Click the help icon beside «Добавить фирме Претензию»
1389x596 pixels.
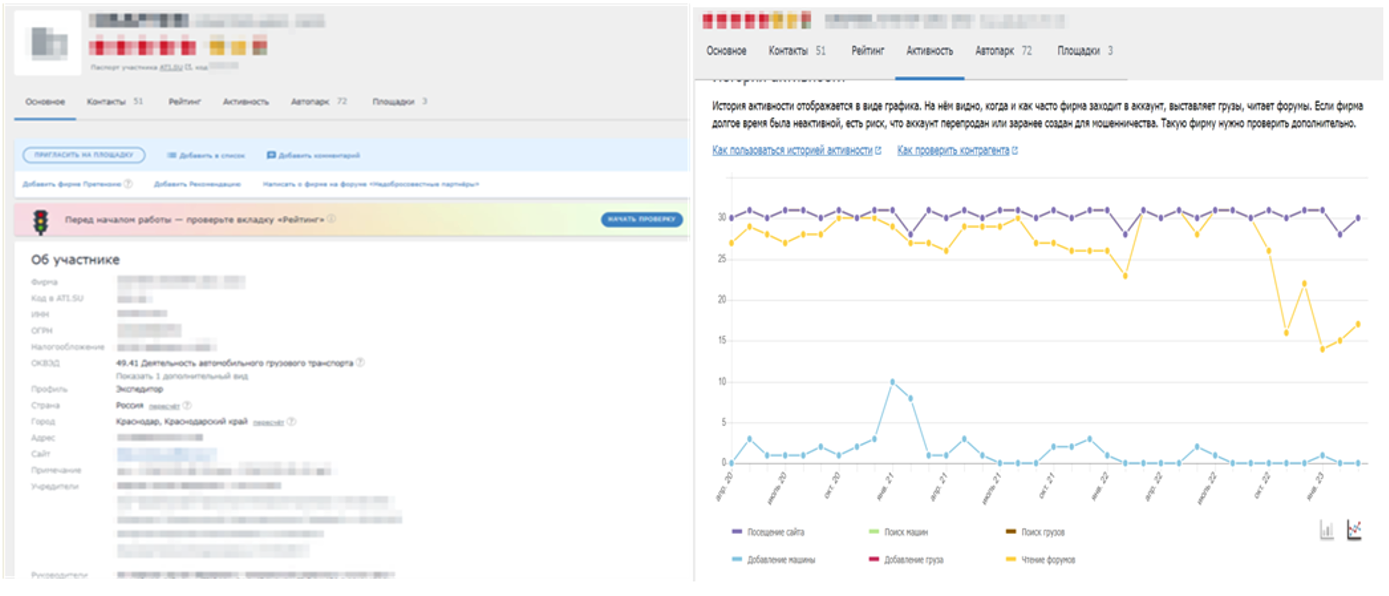pyautogui.click(x=128, y=184)
